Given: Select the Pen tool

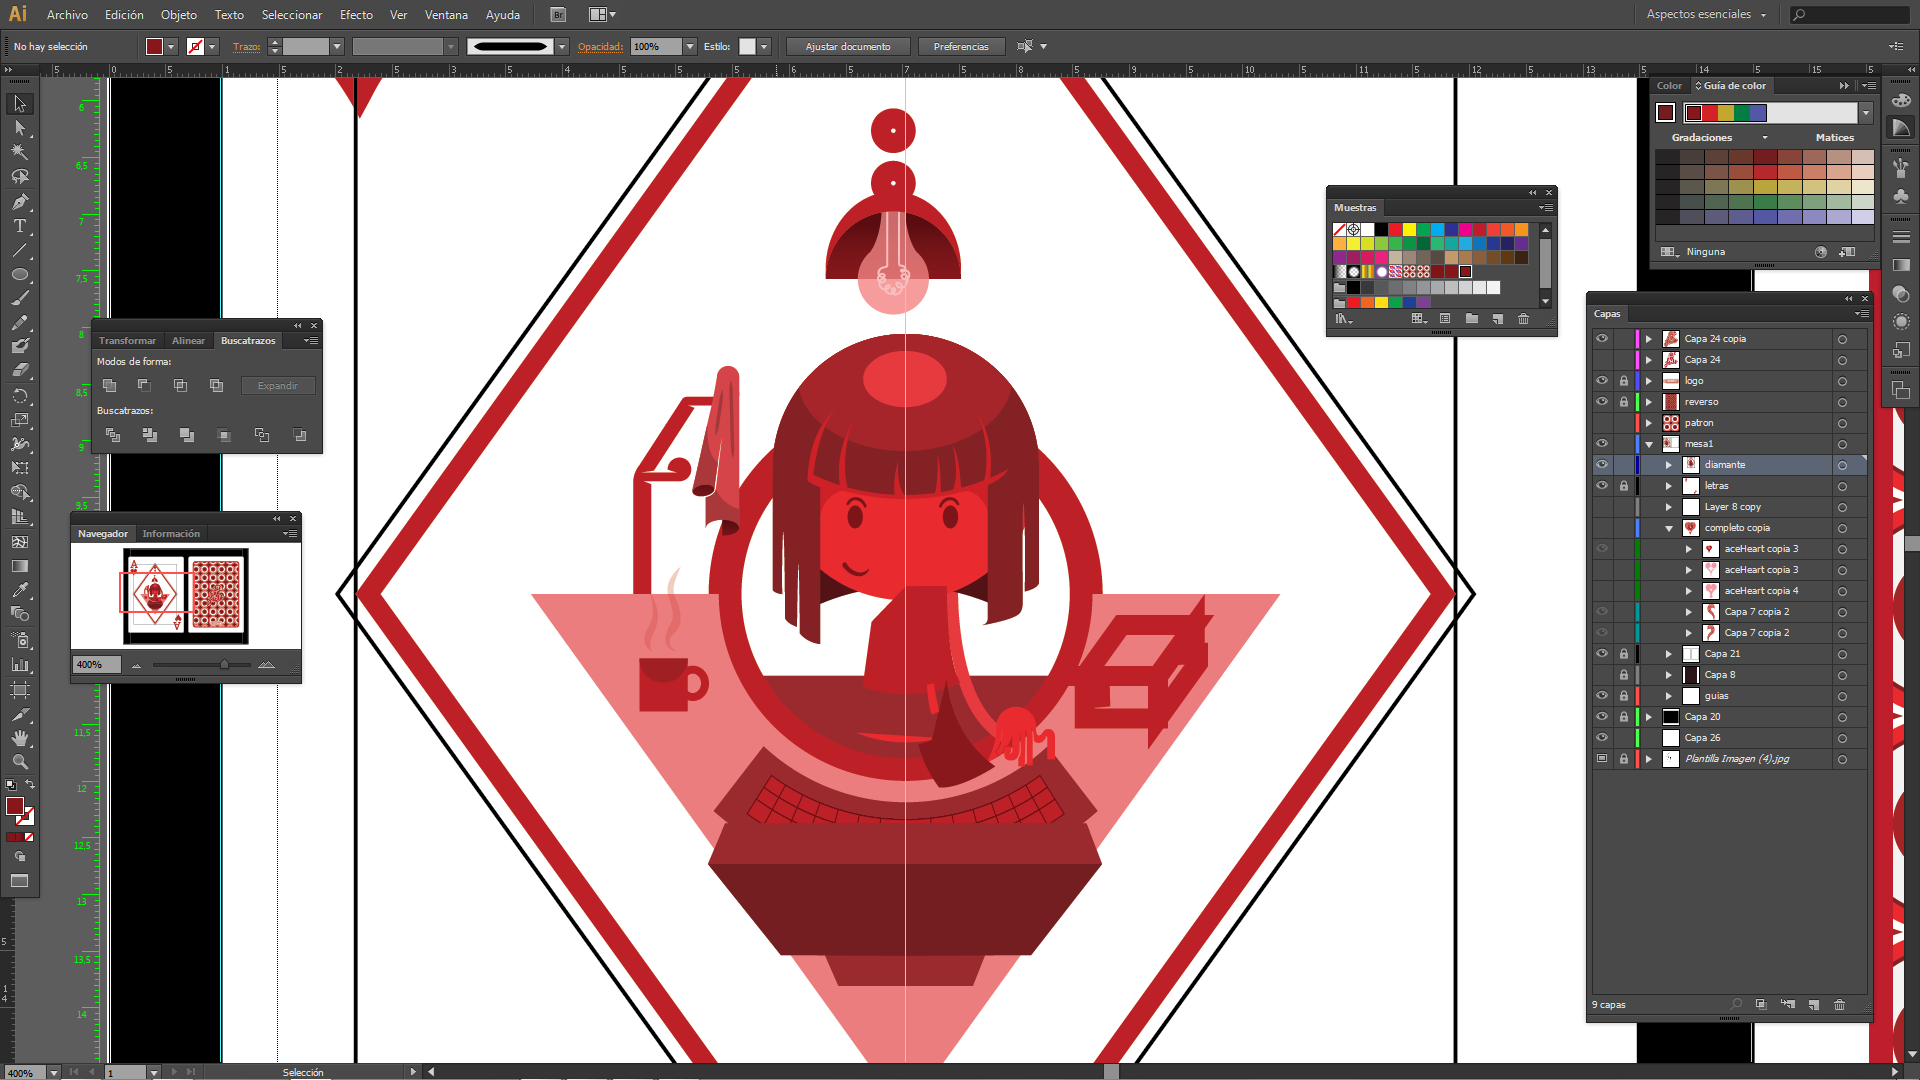Looking at the screenshot, I should pyautogui.click(x=19, y=201).
